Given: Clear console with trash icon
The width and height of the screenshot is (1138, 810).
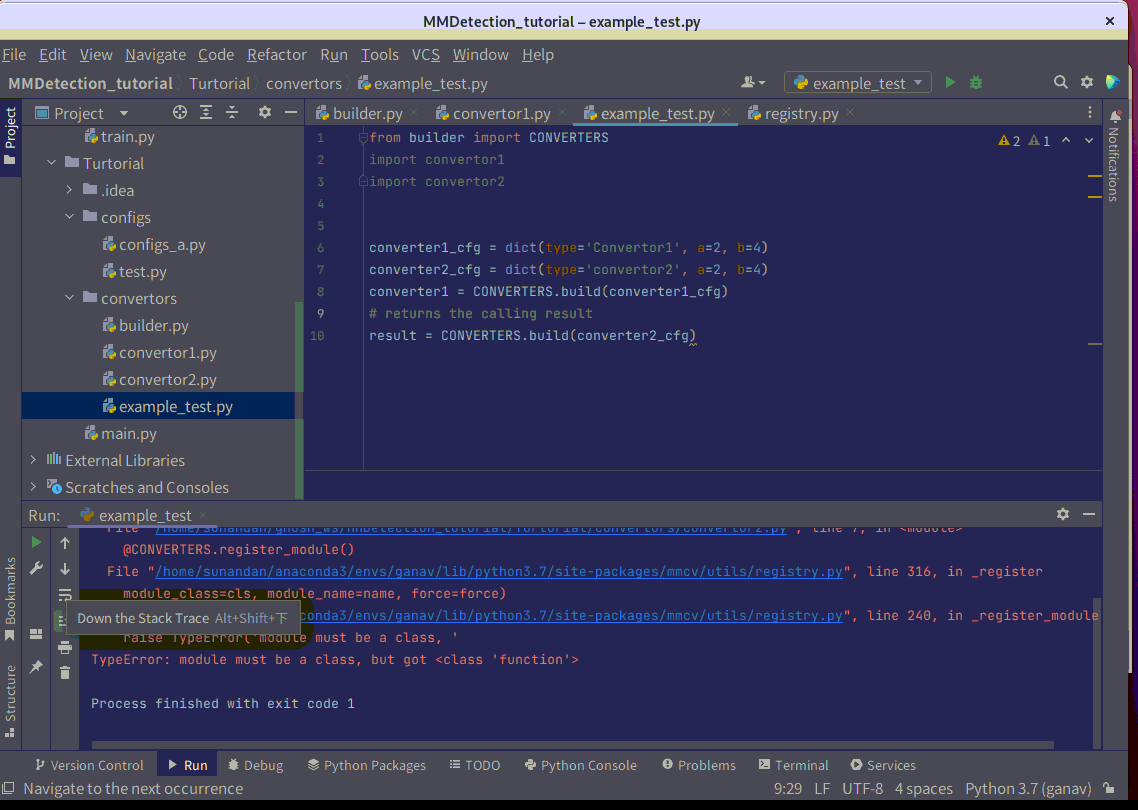Looking at the screenshot, I should click(65, 673).
